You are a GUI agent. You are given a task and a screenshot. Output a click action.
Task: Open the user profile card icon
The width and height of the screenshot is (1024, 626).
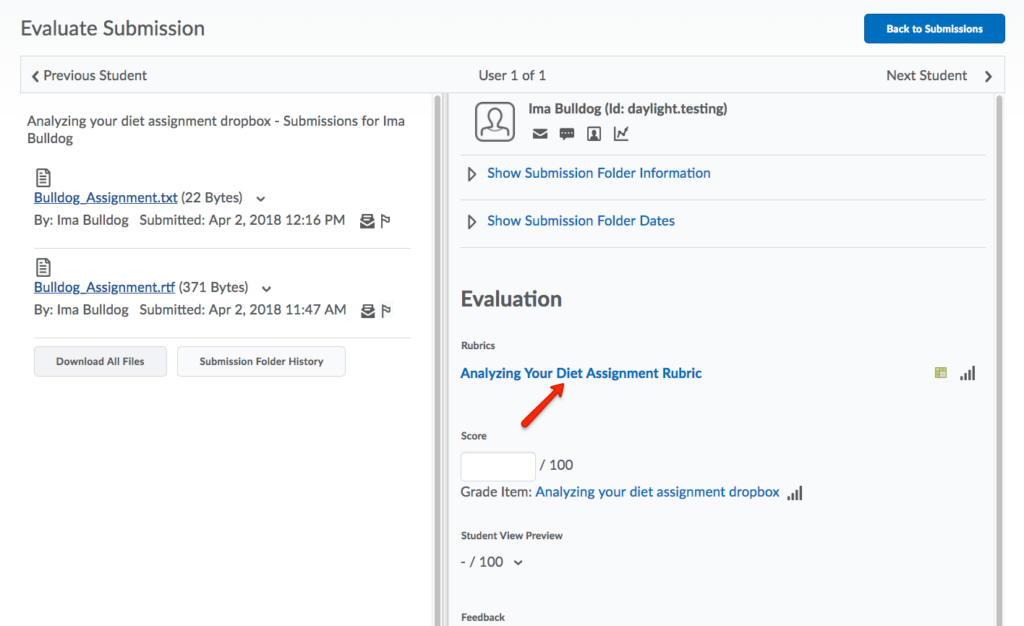pyautogui.click(x=594, y=134)
